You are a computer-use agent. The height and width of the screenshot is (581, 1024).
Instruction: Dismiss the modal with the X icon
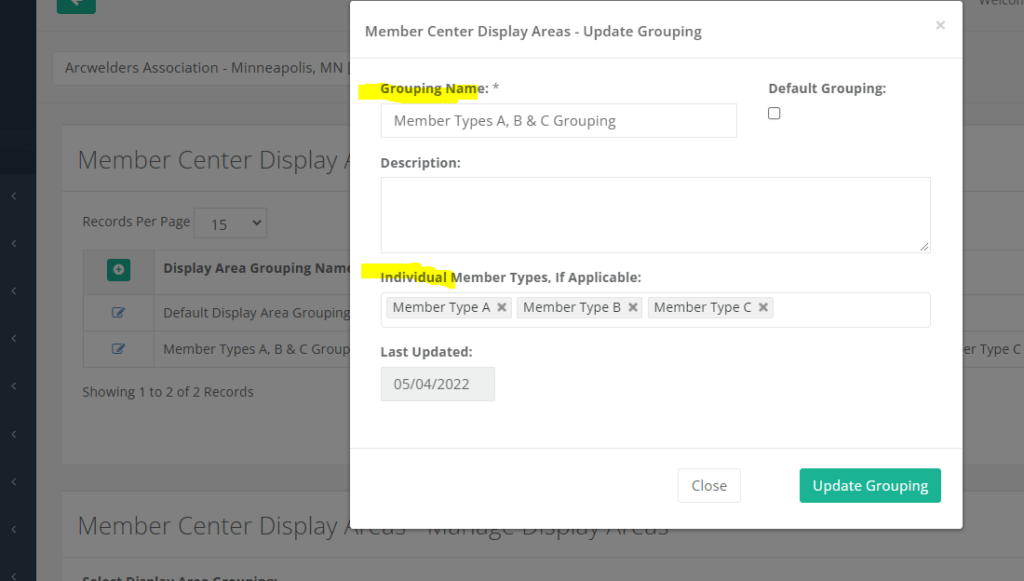(x=940, y=26)
